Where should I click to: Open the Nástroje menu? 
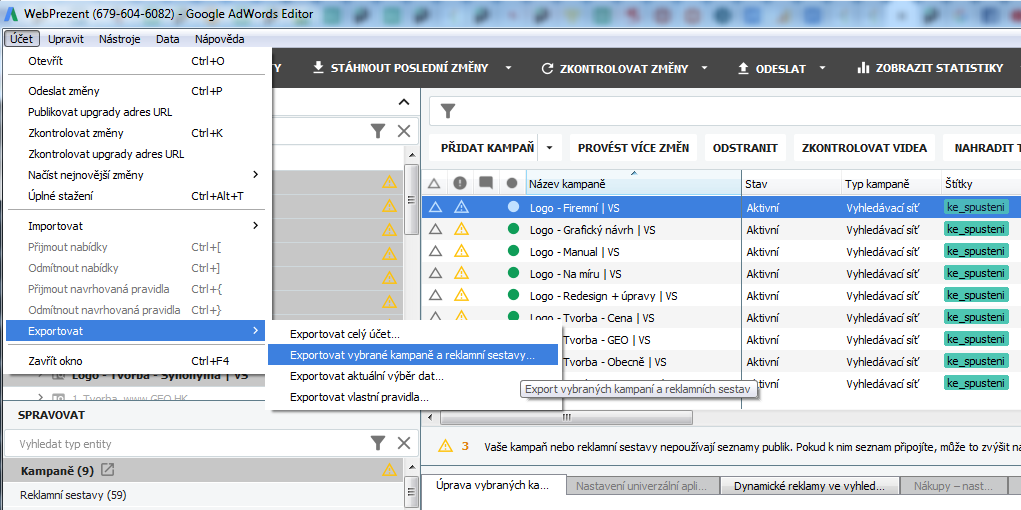pyautogui.click(x=120, y=39)
